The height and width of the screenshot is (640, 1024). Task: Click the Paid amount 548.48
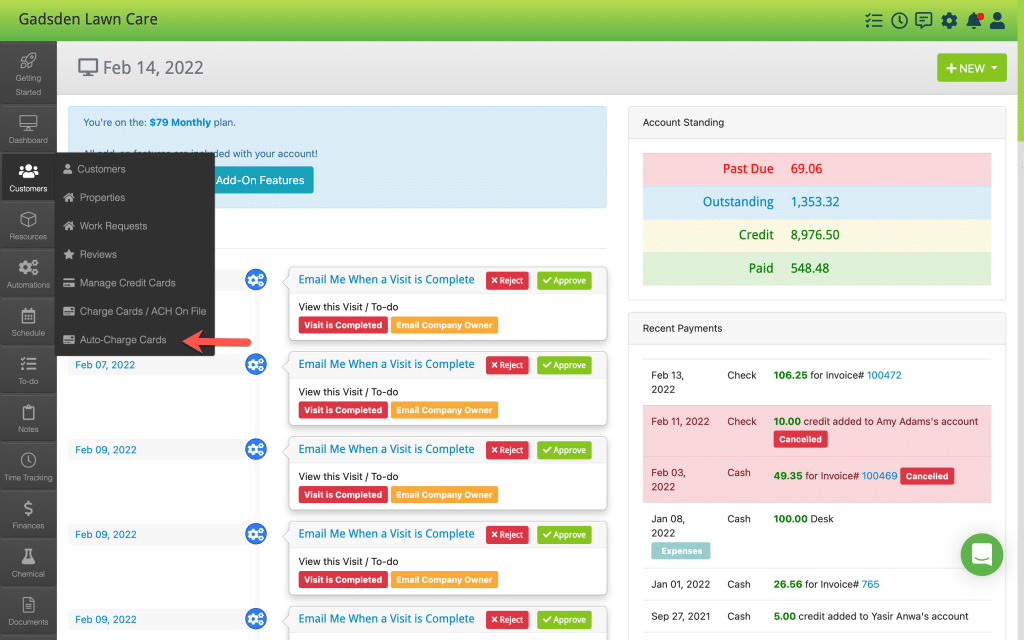click(809, 268)
